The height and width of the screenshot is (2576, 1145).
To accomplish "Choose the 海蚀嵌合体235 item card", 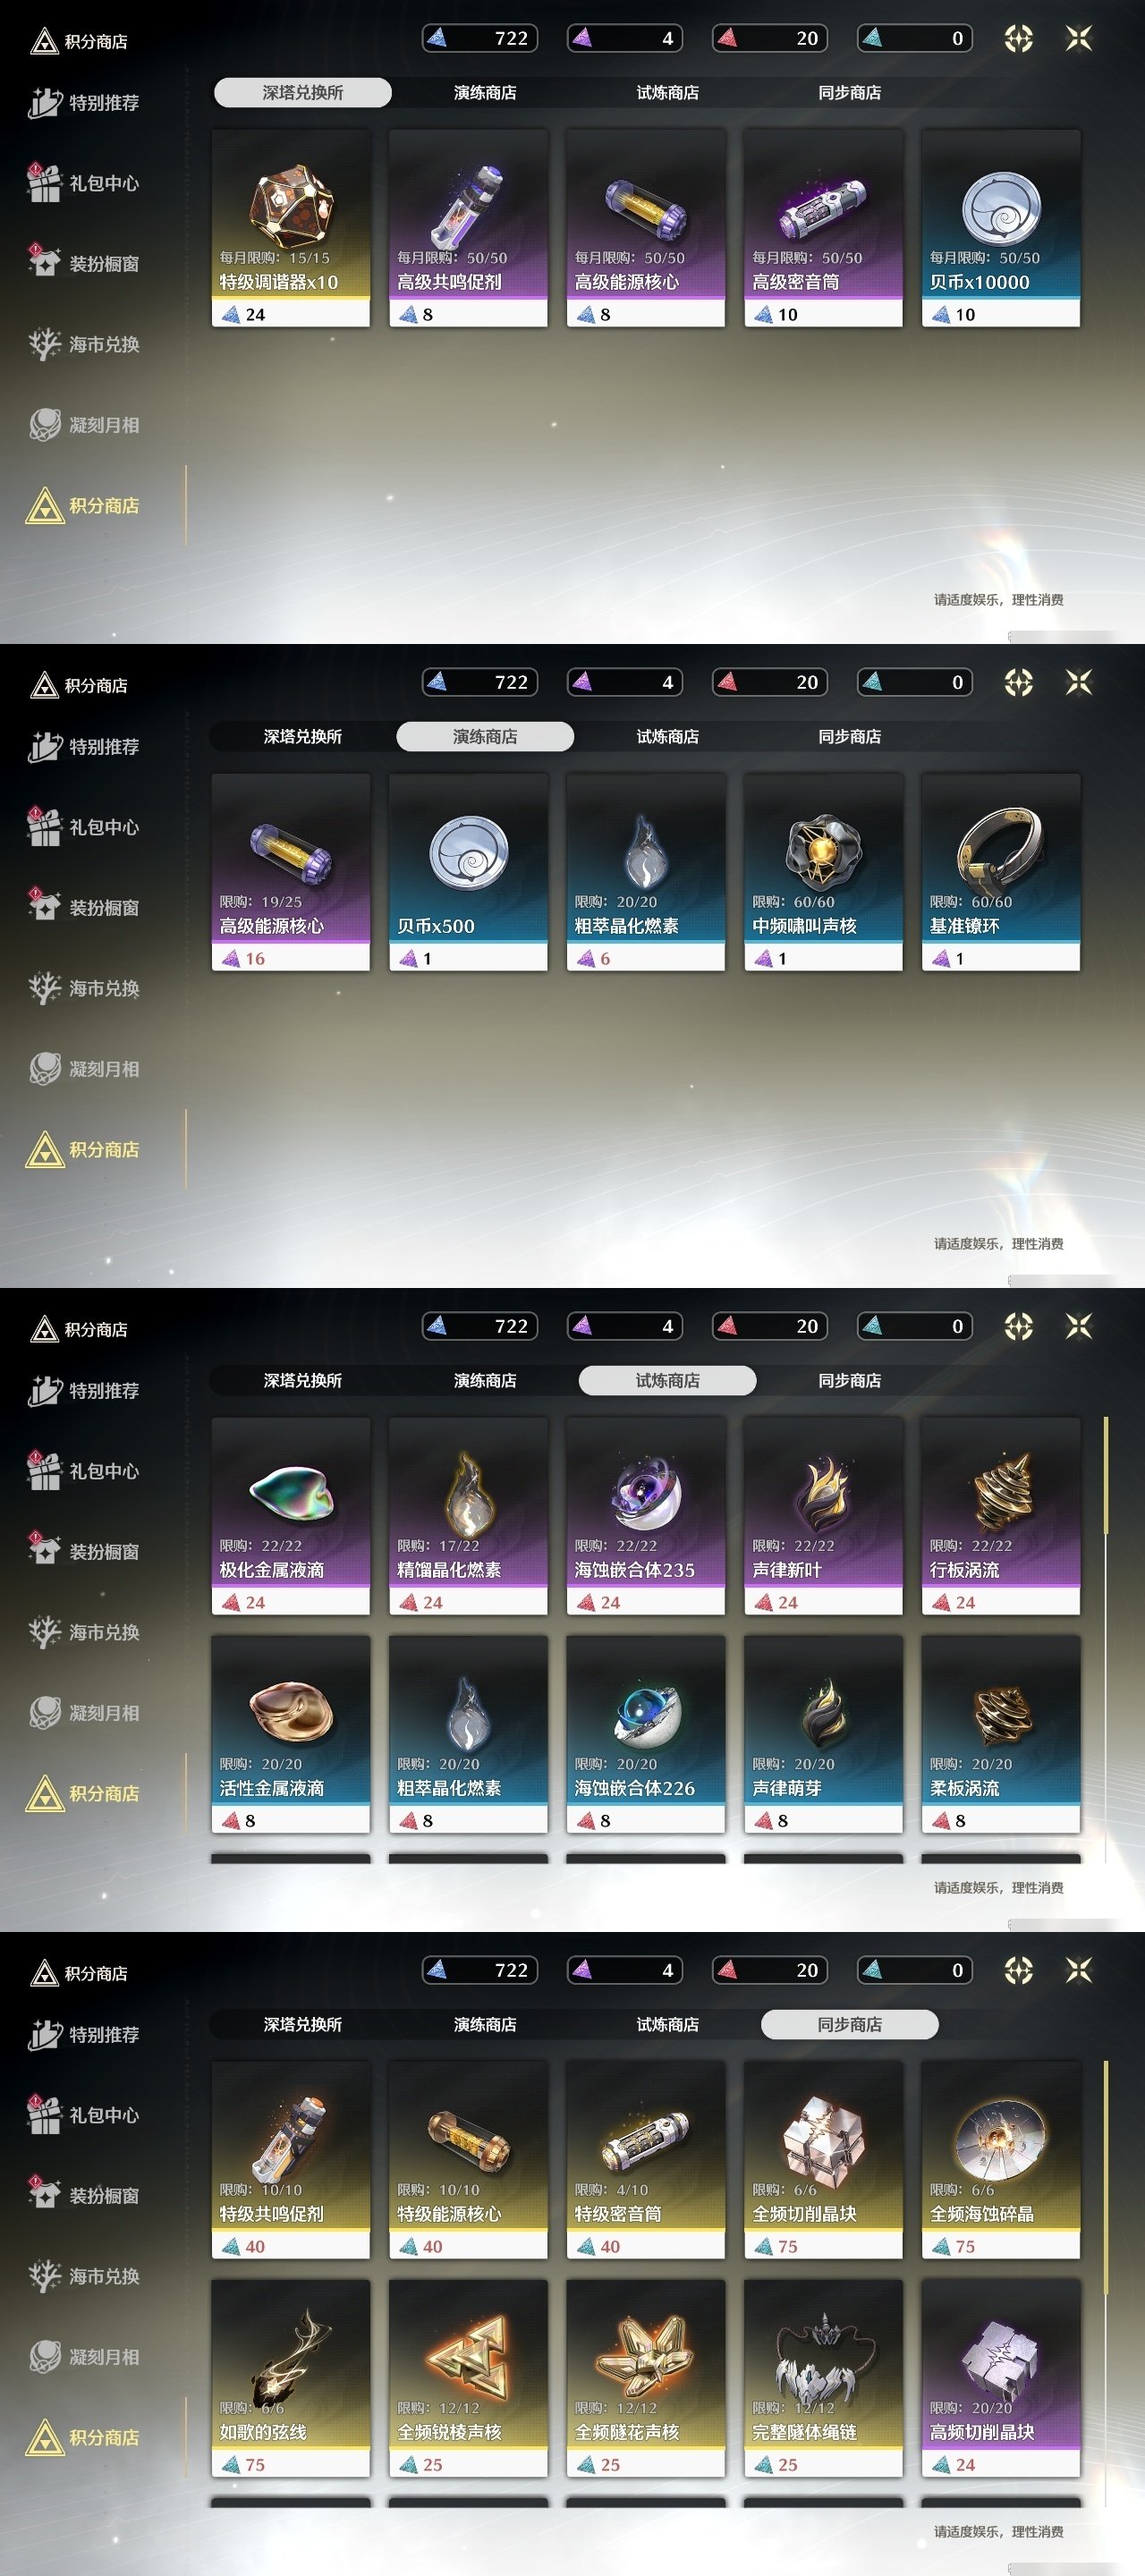I will (x=646, y=1516).
